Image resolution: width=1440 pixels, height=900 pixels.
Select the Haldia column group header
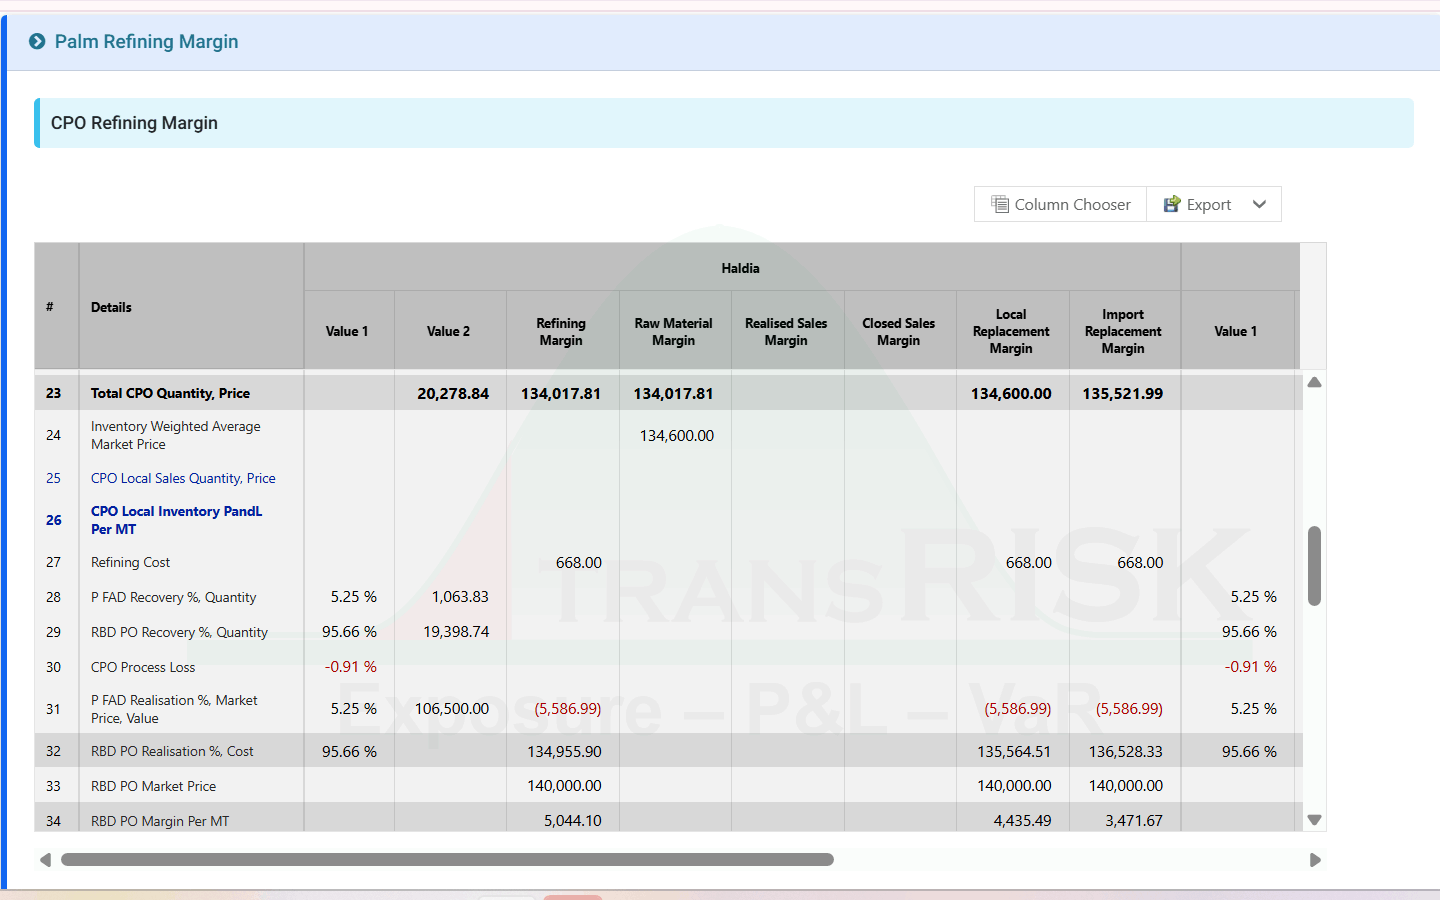741,268
